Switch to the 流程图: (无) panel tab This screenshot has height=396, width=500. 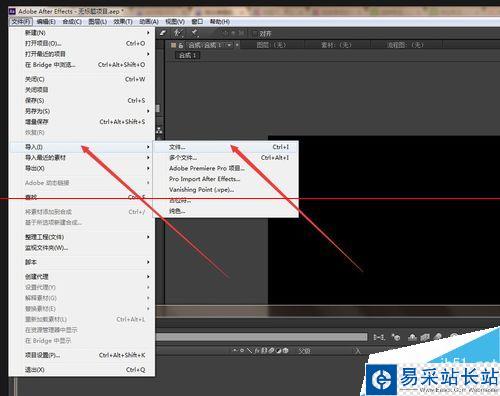[405, 45]
